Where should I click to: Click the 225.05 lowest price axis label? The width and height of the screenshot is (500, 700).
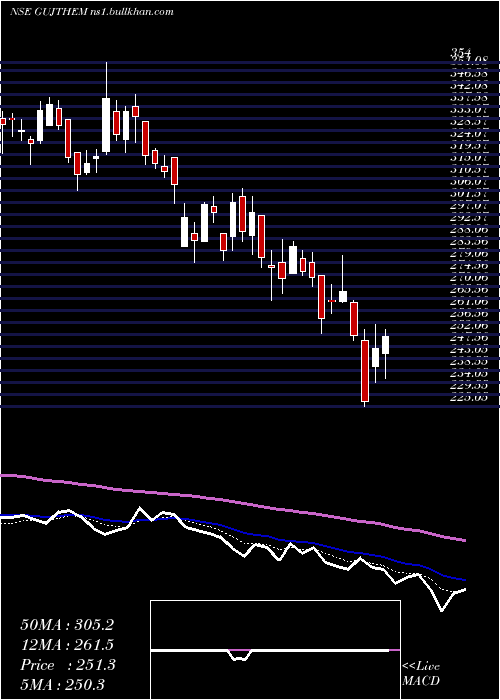(x=468, y=398)
